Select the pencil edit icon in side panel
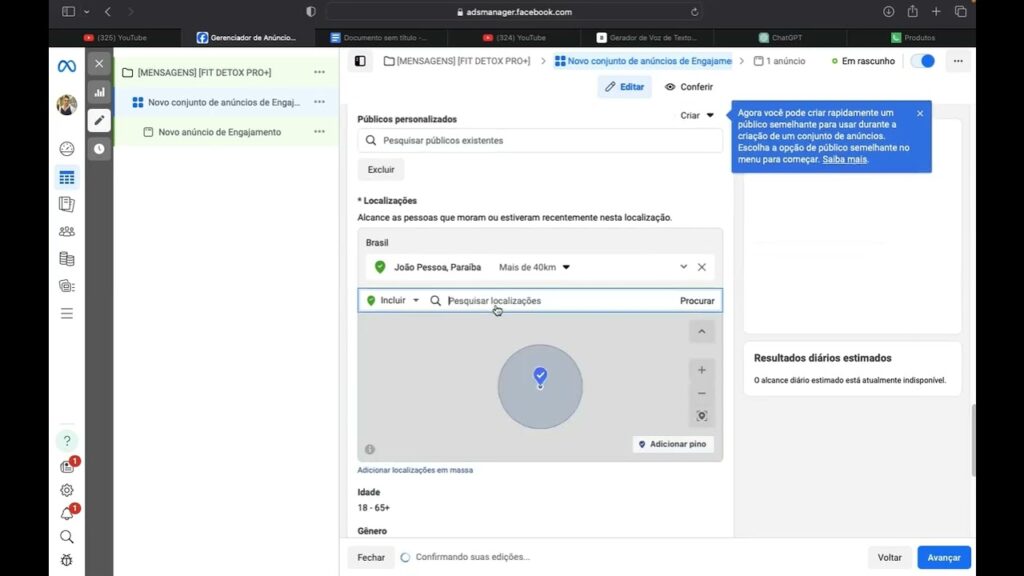Viewport: 1024px width, 576px height. coord(99,120)
